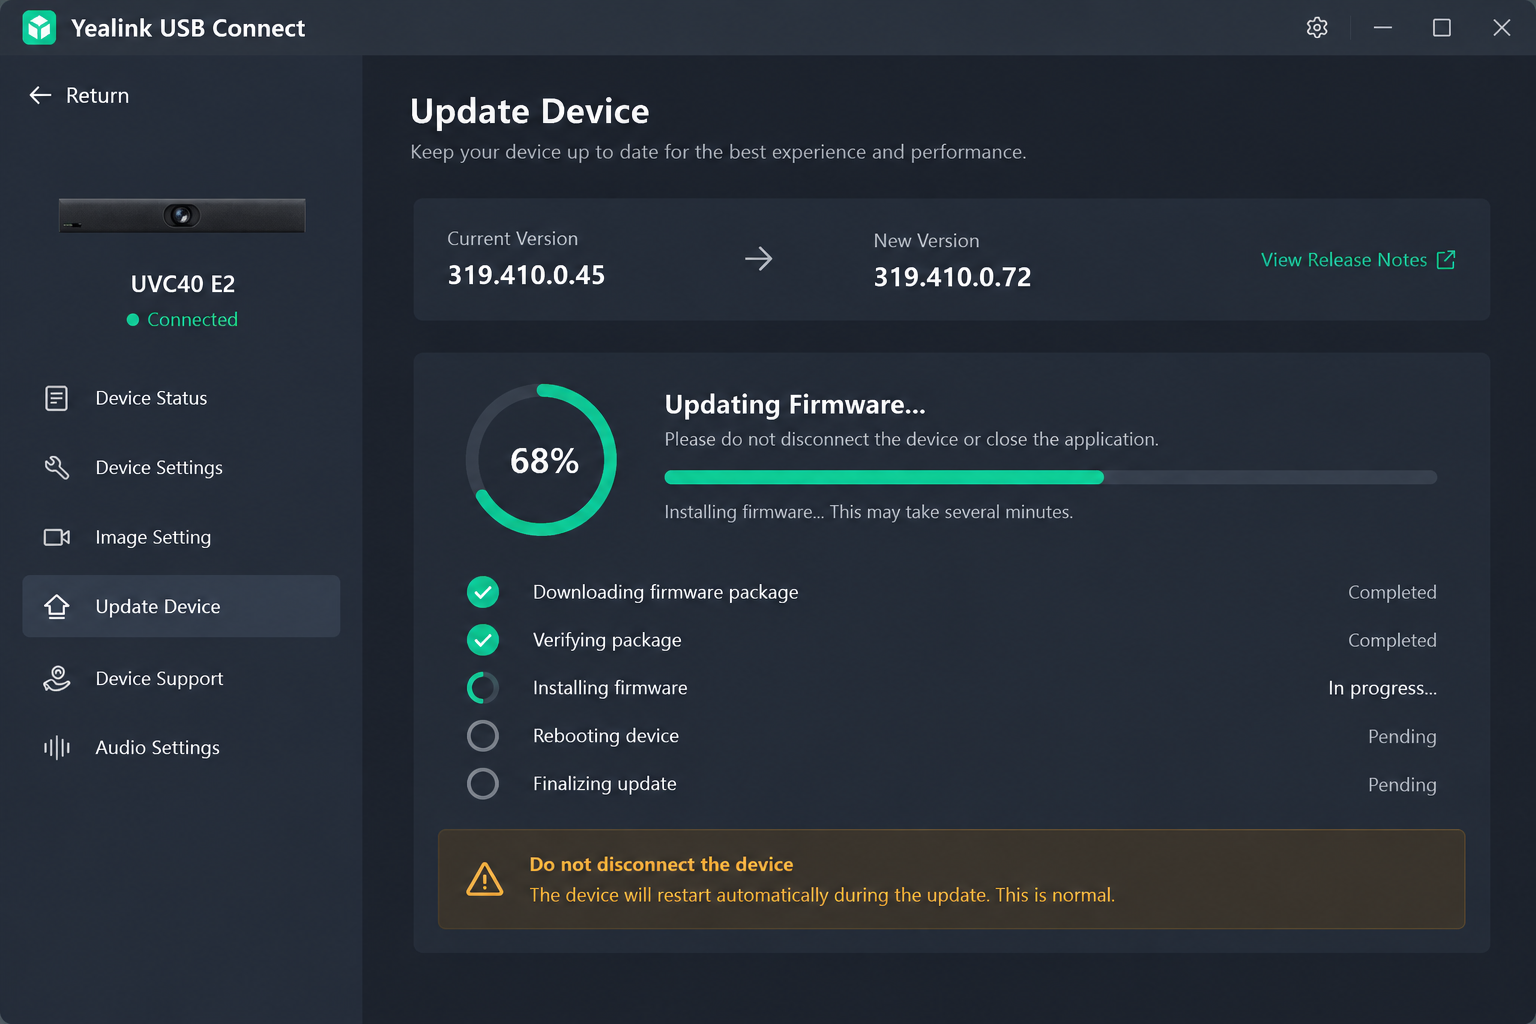Click the firmware update progress bar
1536x1024 pixels.
[x=1051, y=477]
